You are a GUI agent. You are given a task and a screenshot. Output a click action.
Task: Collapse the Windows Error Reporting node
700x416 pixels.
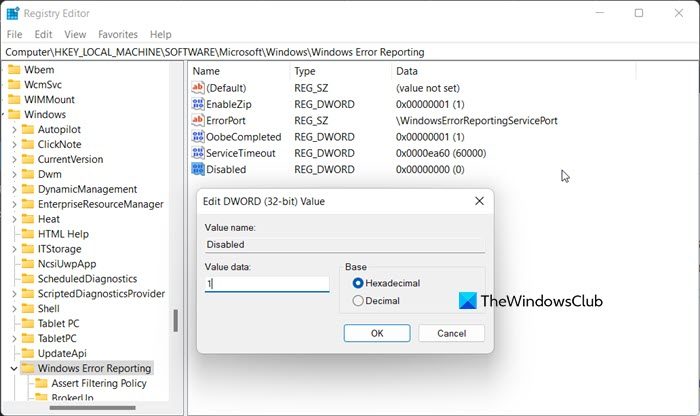[14, 369]
